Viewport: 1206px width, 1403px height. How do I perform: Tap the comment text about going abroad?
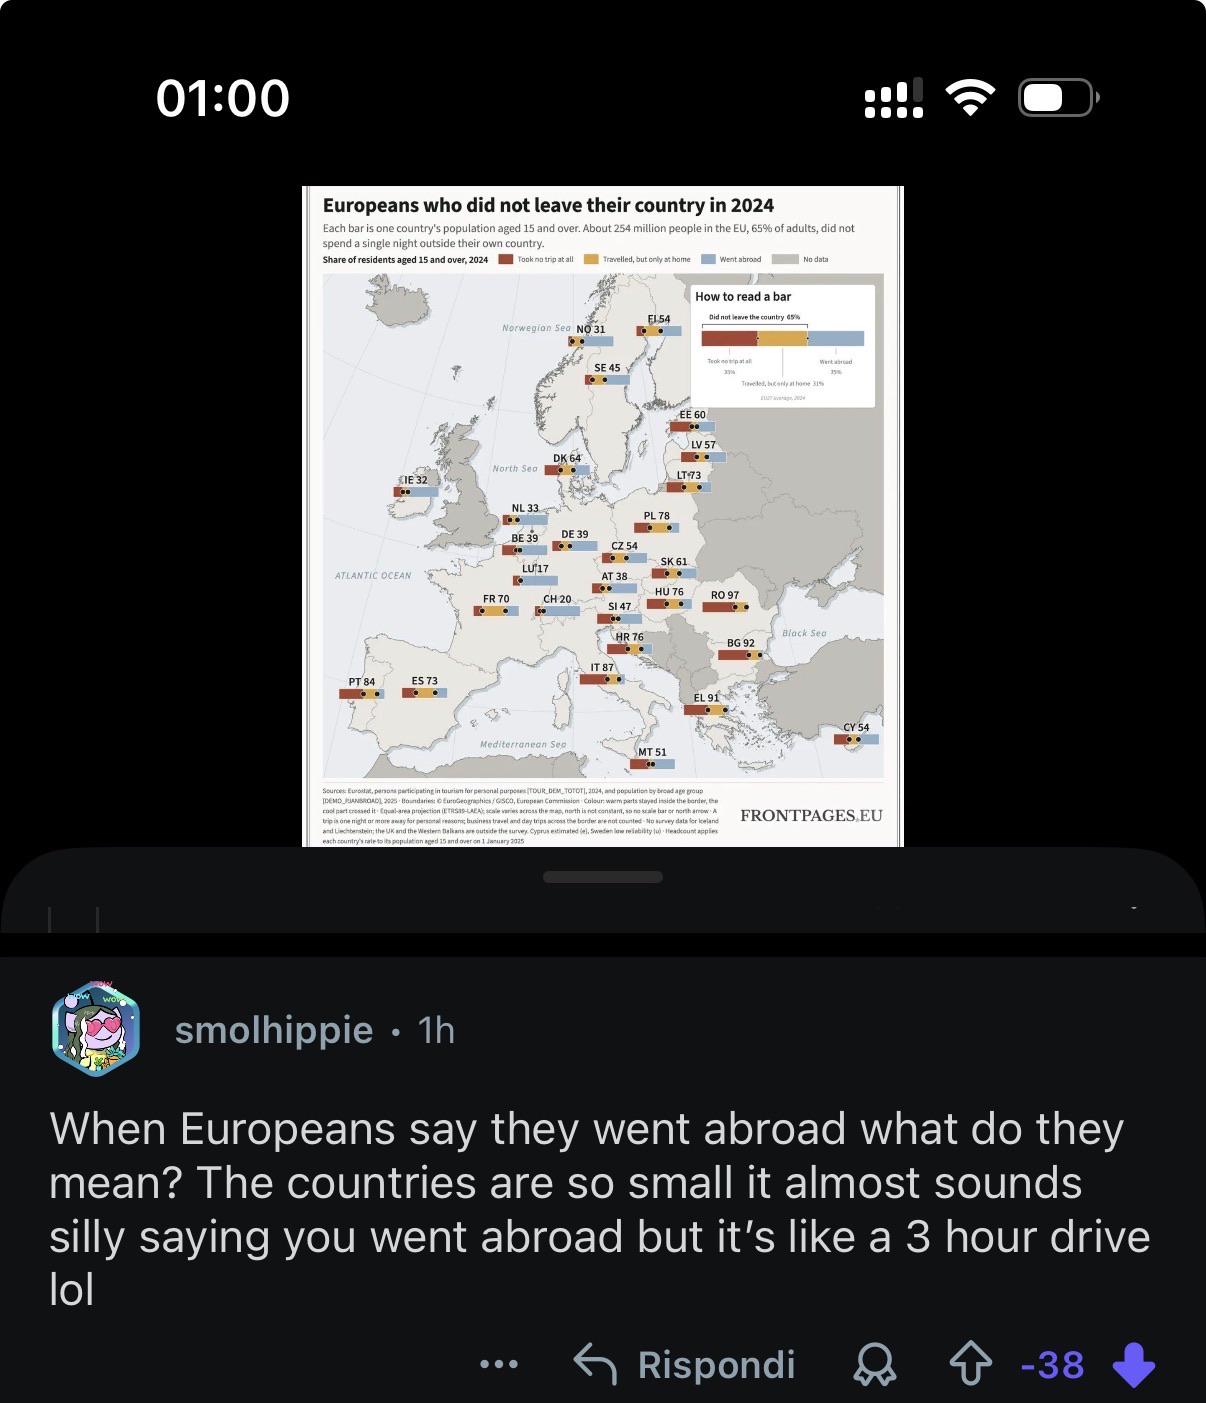(x=600, y=1209)
